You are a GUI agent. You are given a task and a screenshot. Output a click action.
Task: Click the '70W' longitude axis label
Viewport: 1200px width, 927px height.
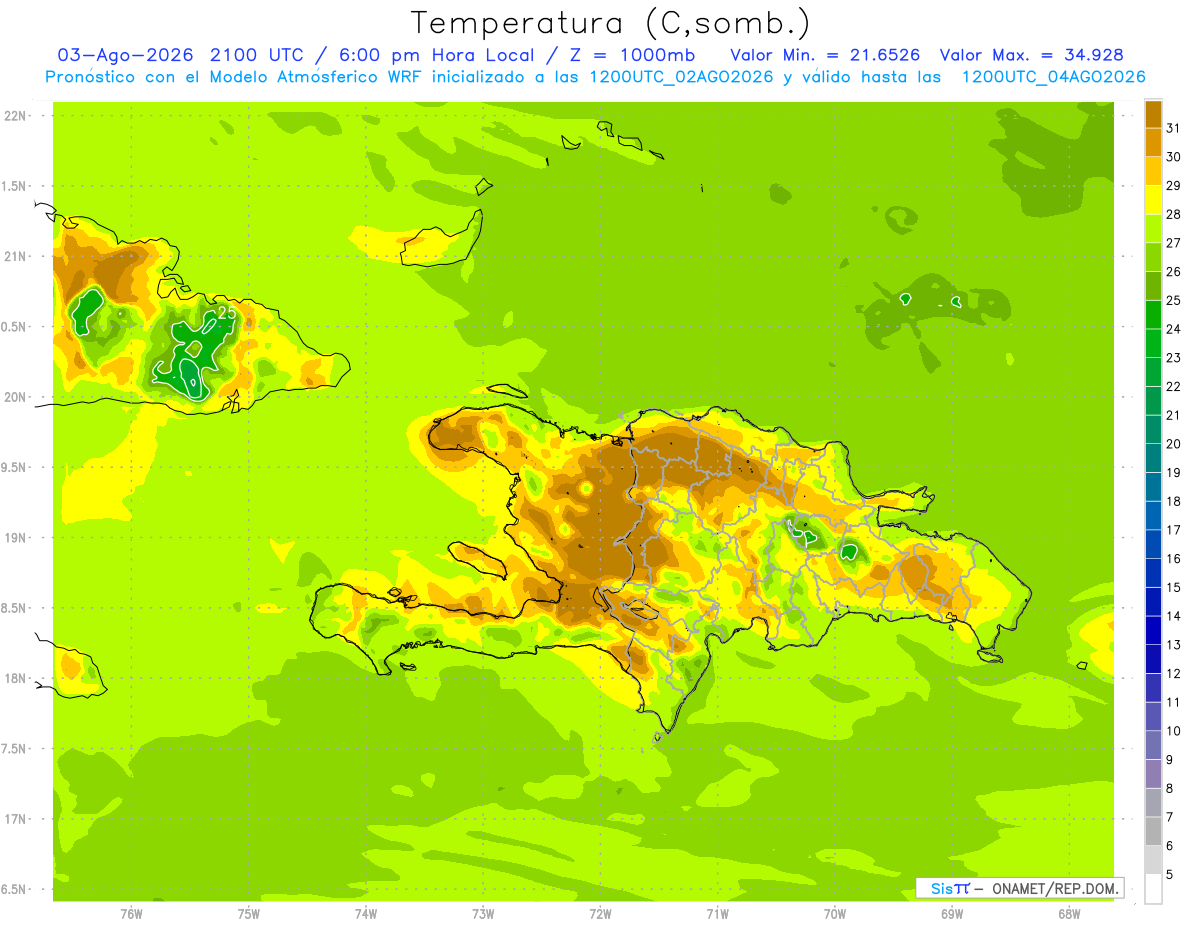pos(835,914)
